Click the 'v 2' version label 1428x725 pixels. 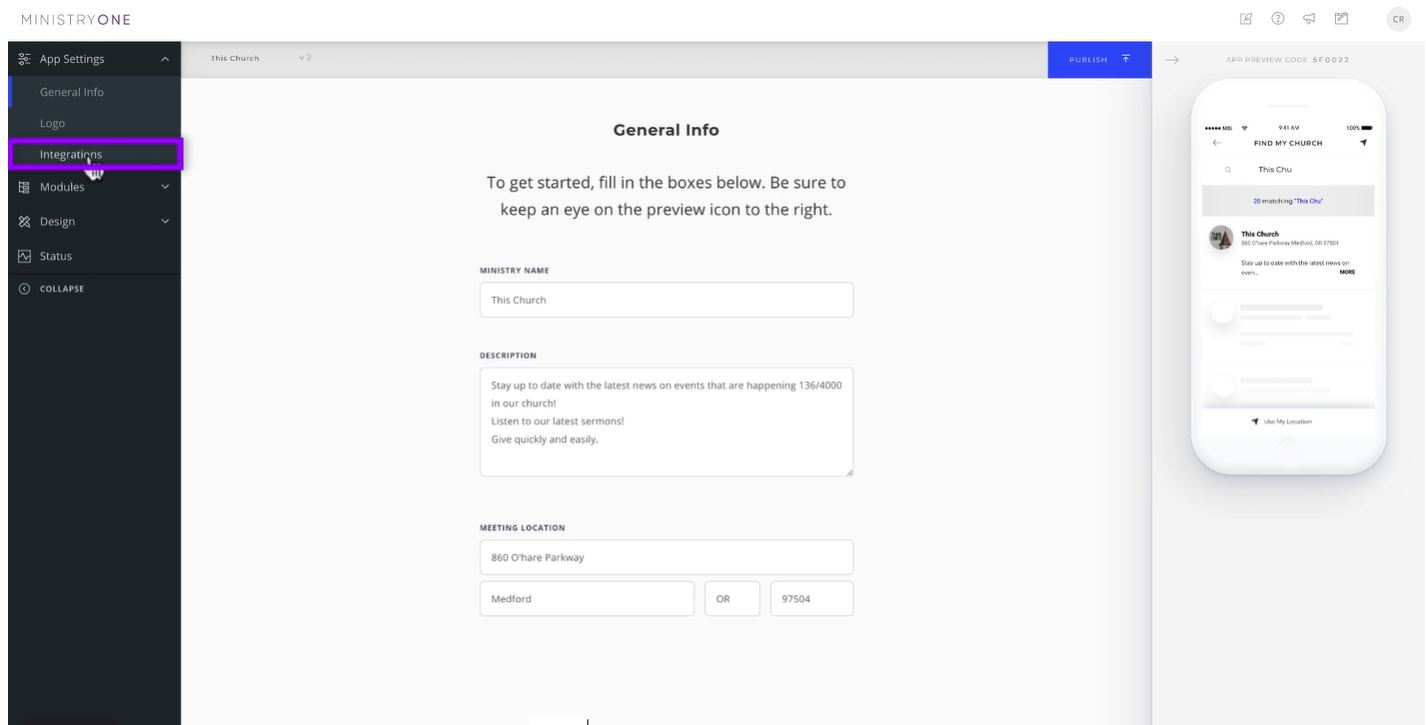[x=305, y=58]
